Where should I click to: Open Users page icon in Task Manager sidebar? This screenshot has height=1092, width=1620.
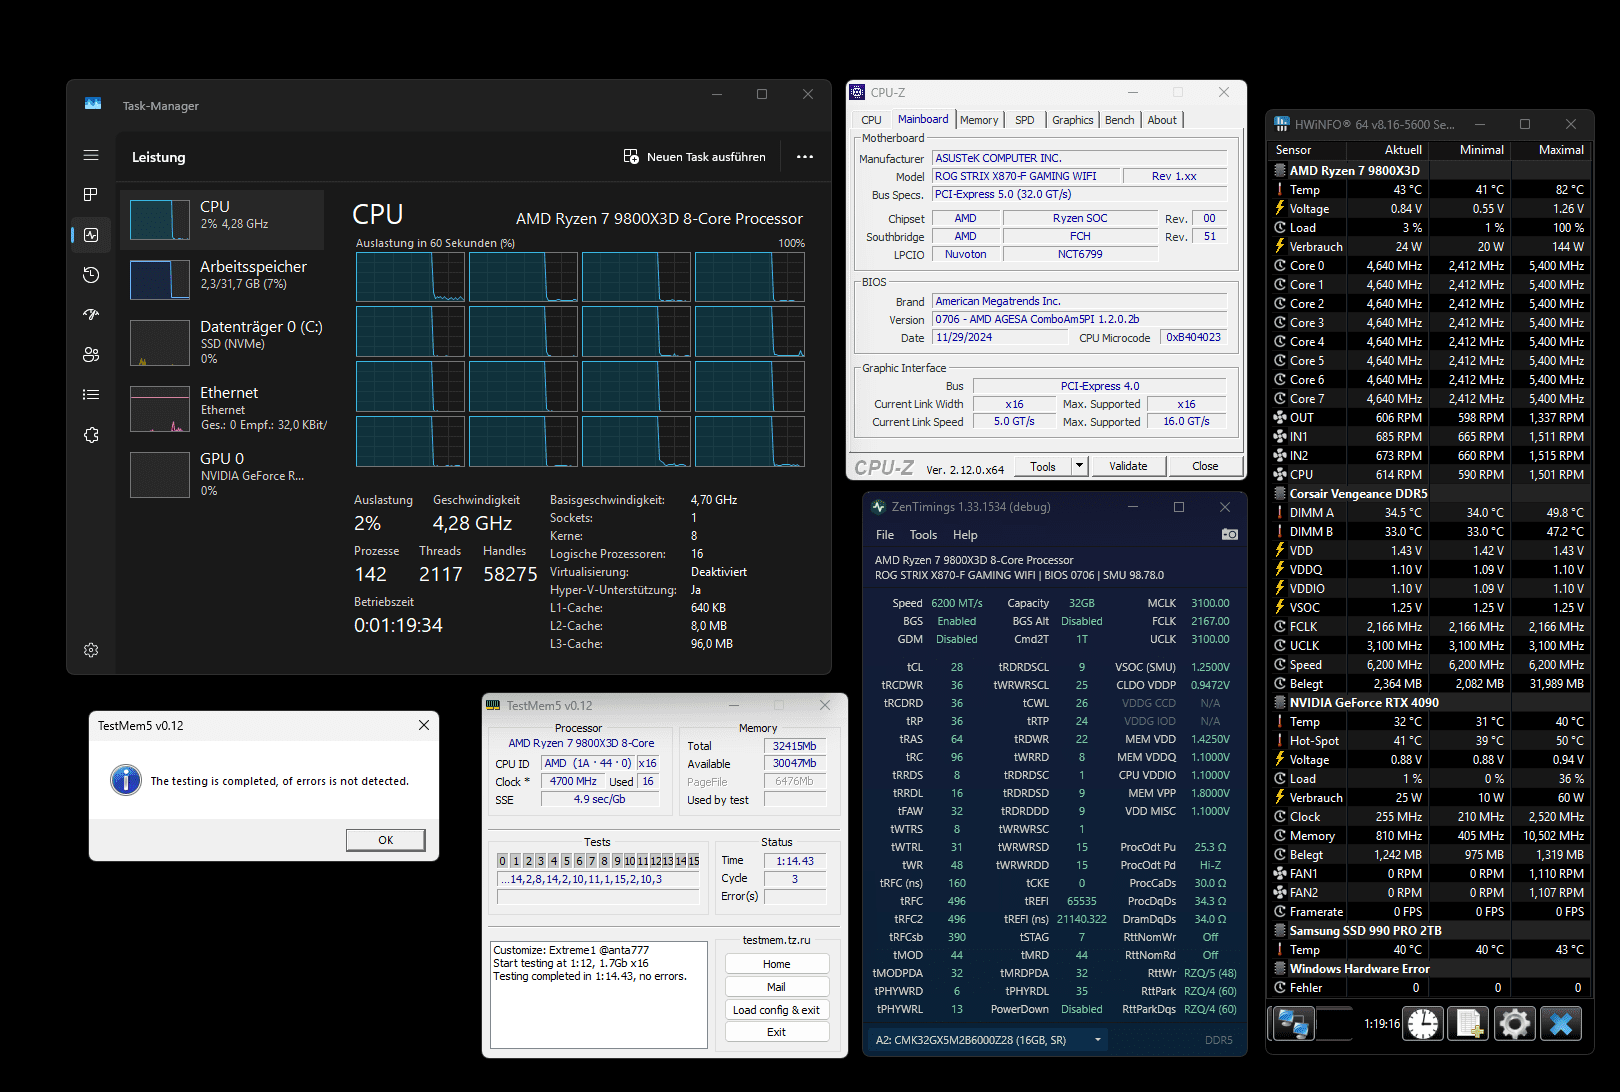click(x=91, y=354)
